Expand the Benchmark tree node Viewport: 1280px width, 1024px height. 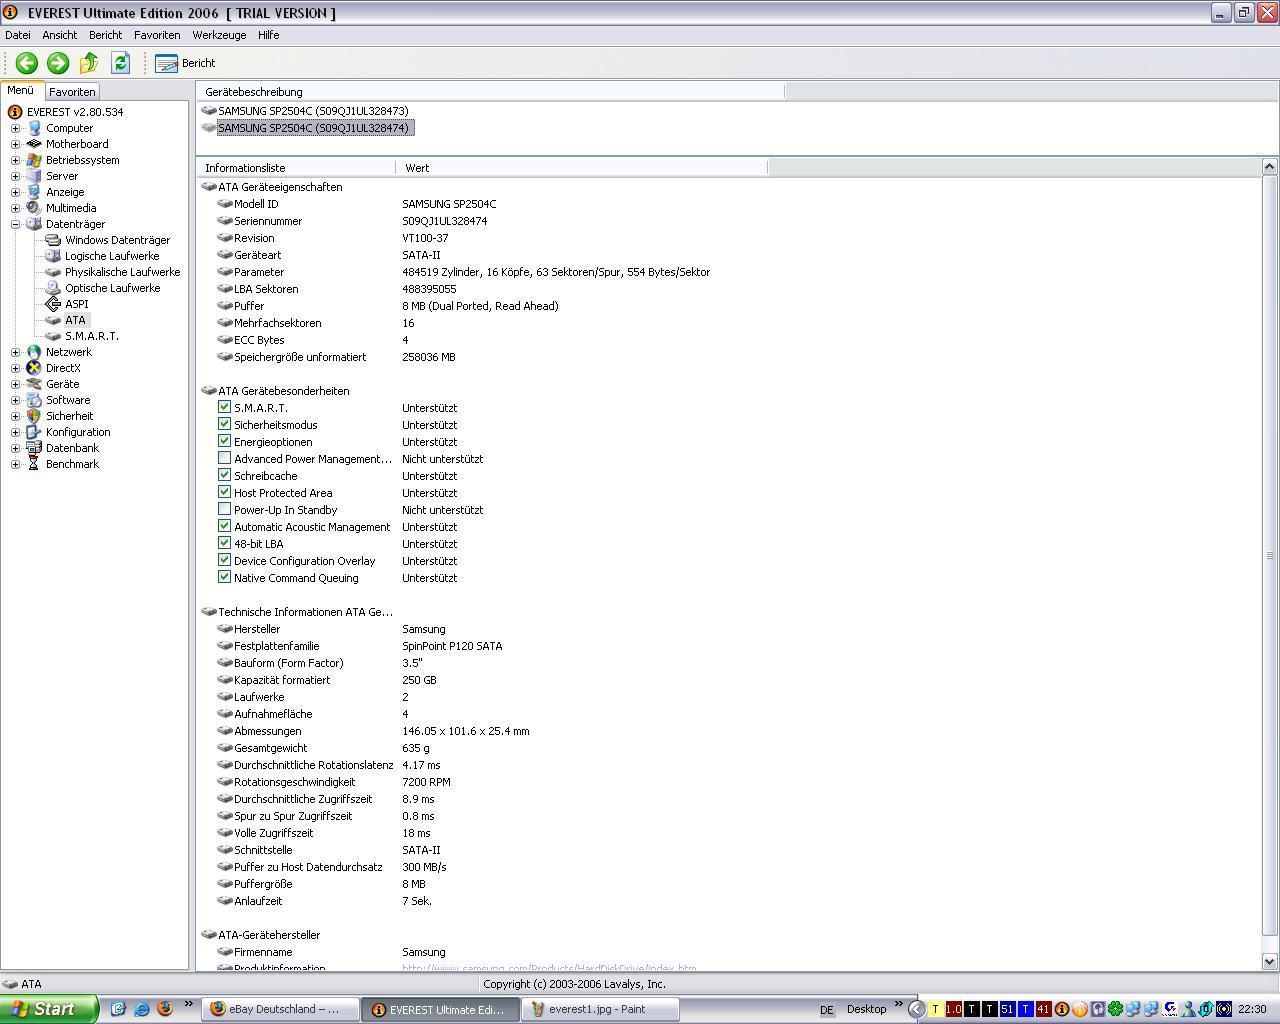pos(15,464)
